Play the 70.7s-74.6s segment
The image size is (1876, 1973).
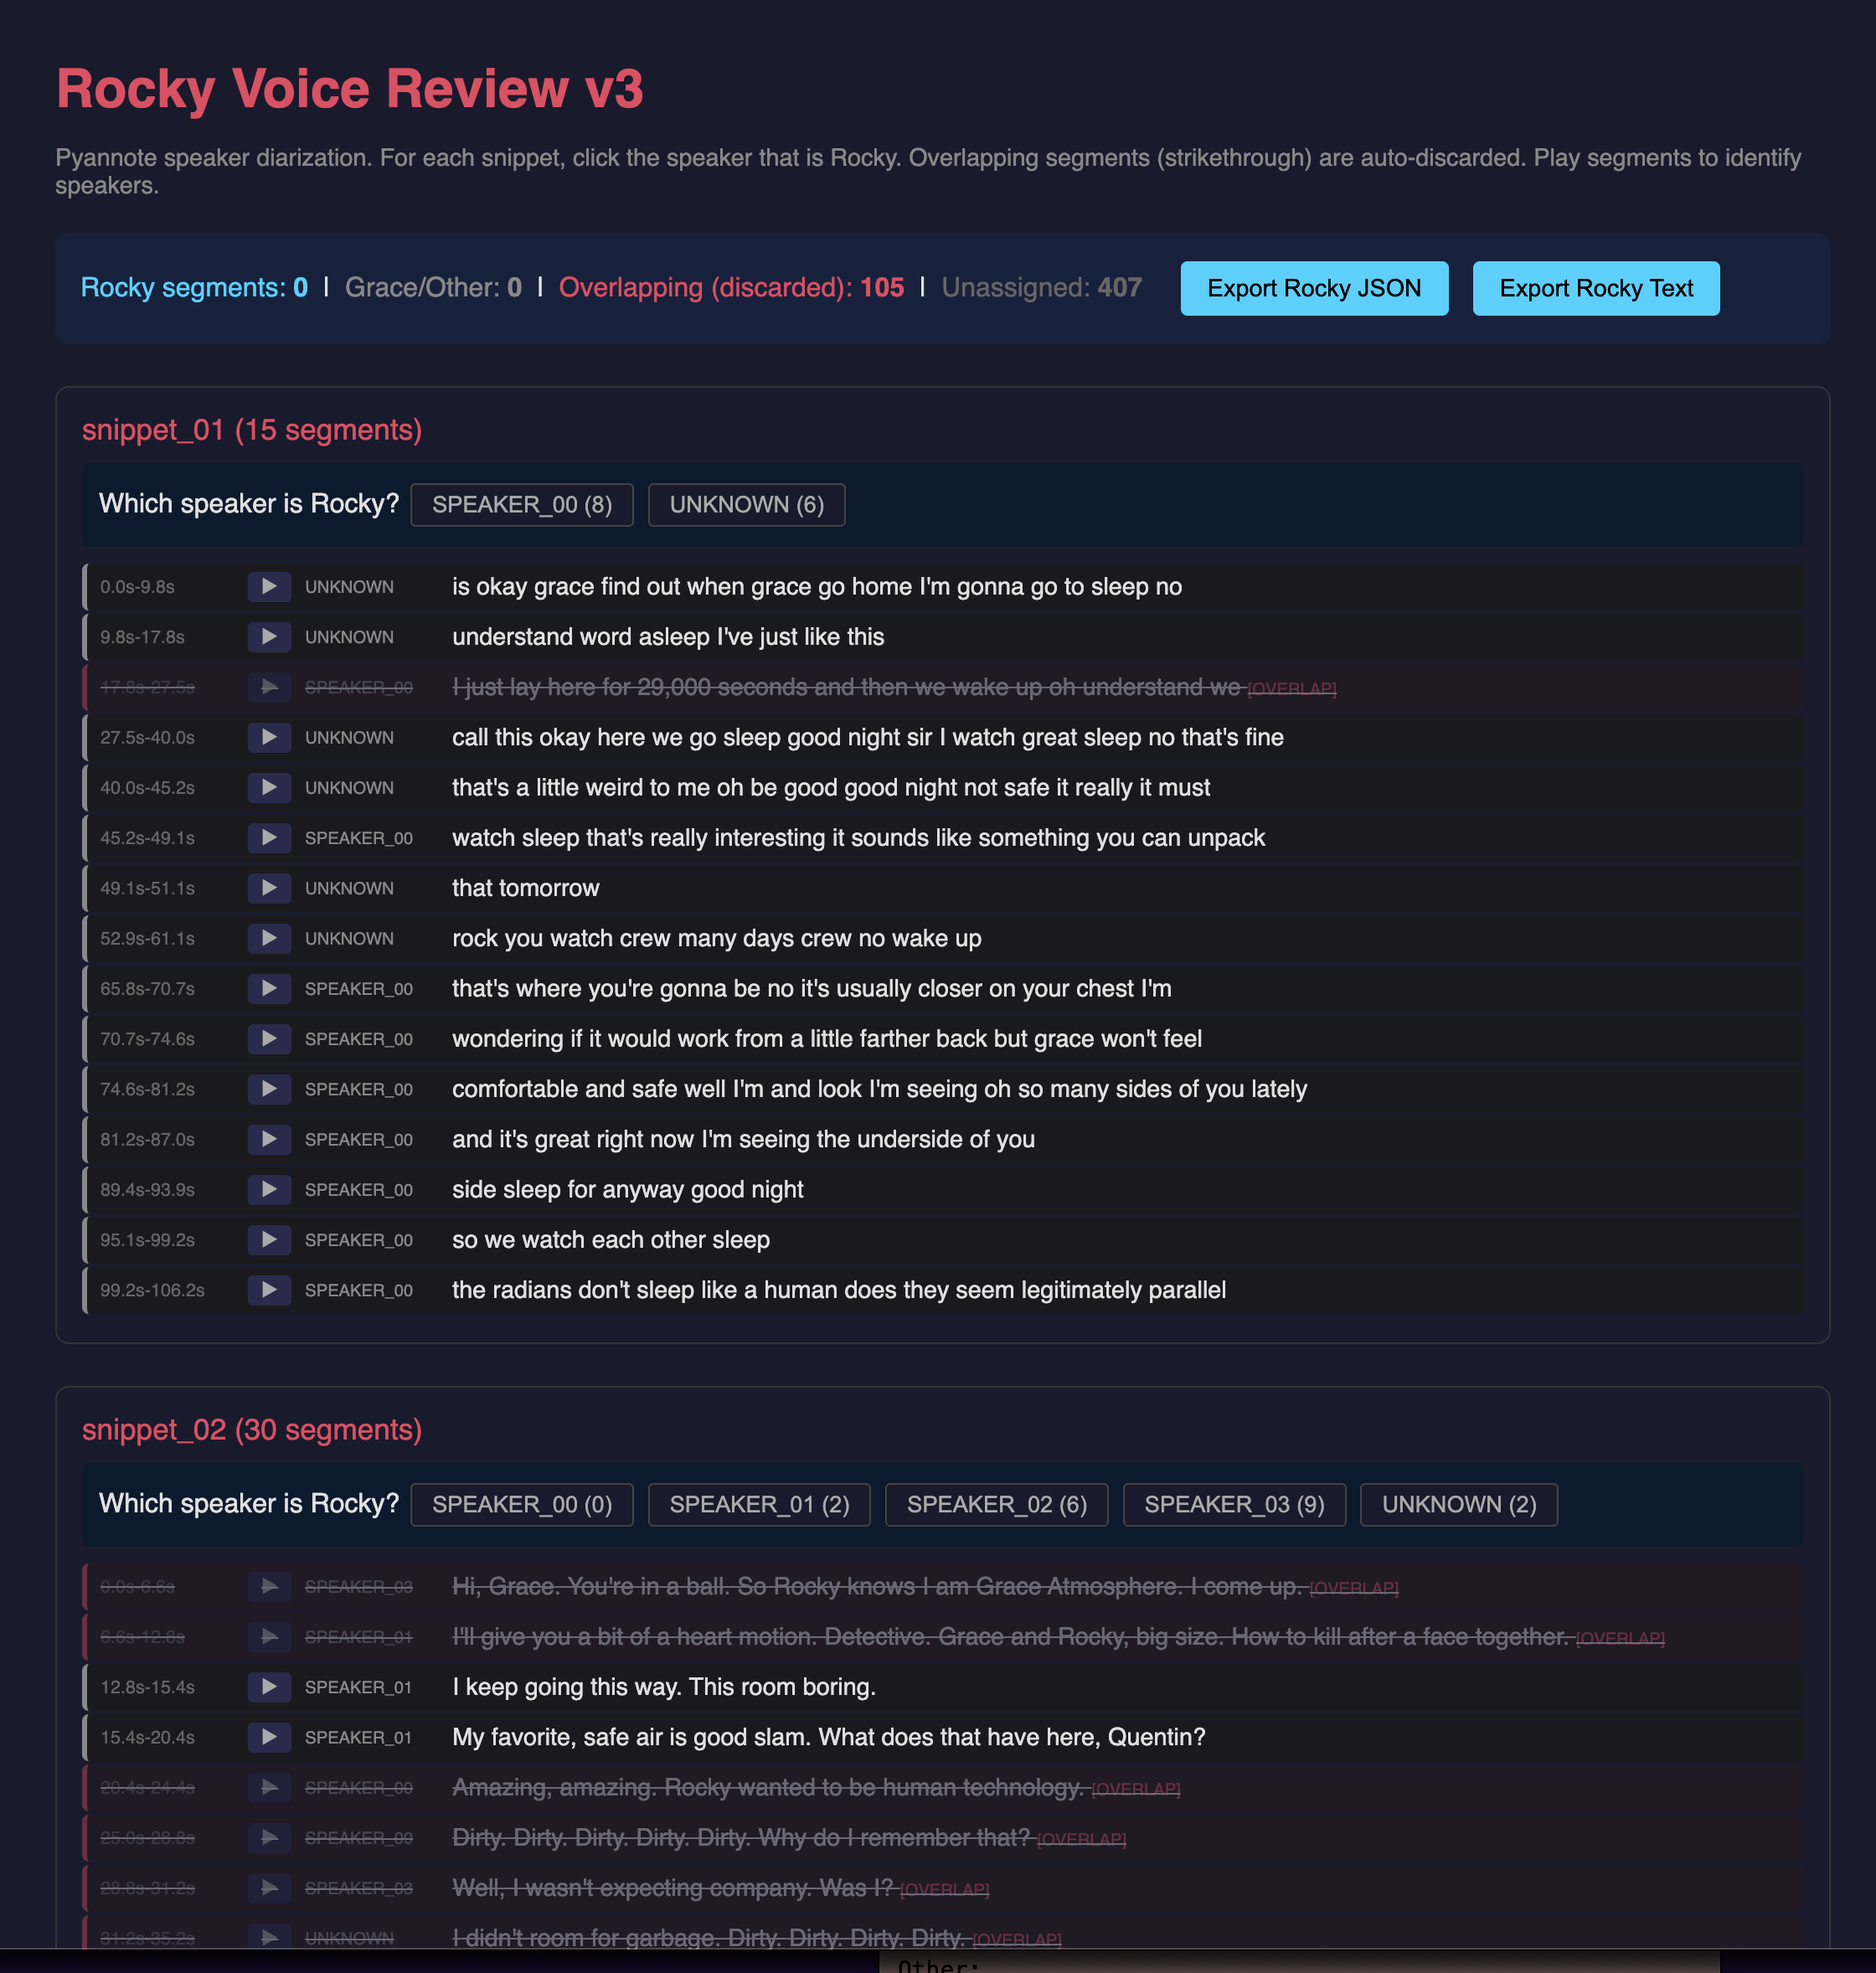tap(269, 1039)
